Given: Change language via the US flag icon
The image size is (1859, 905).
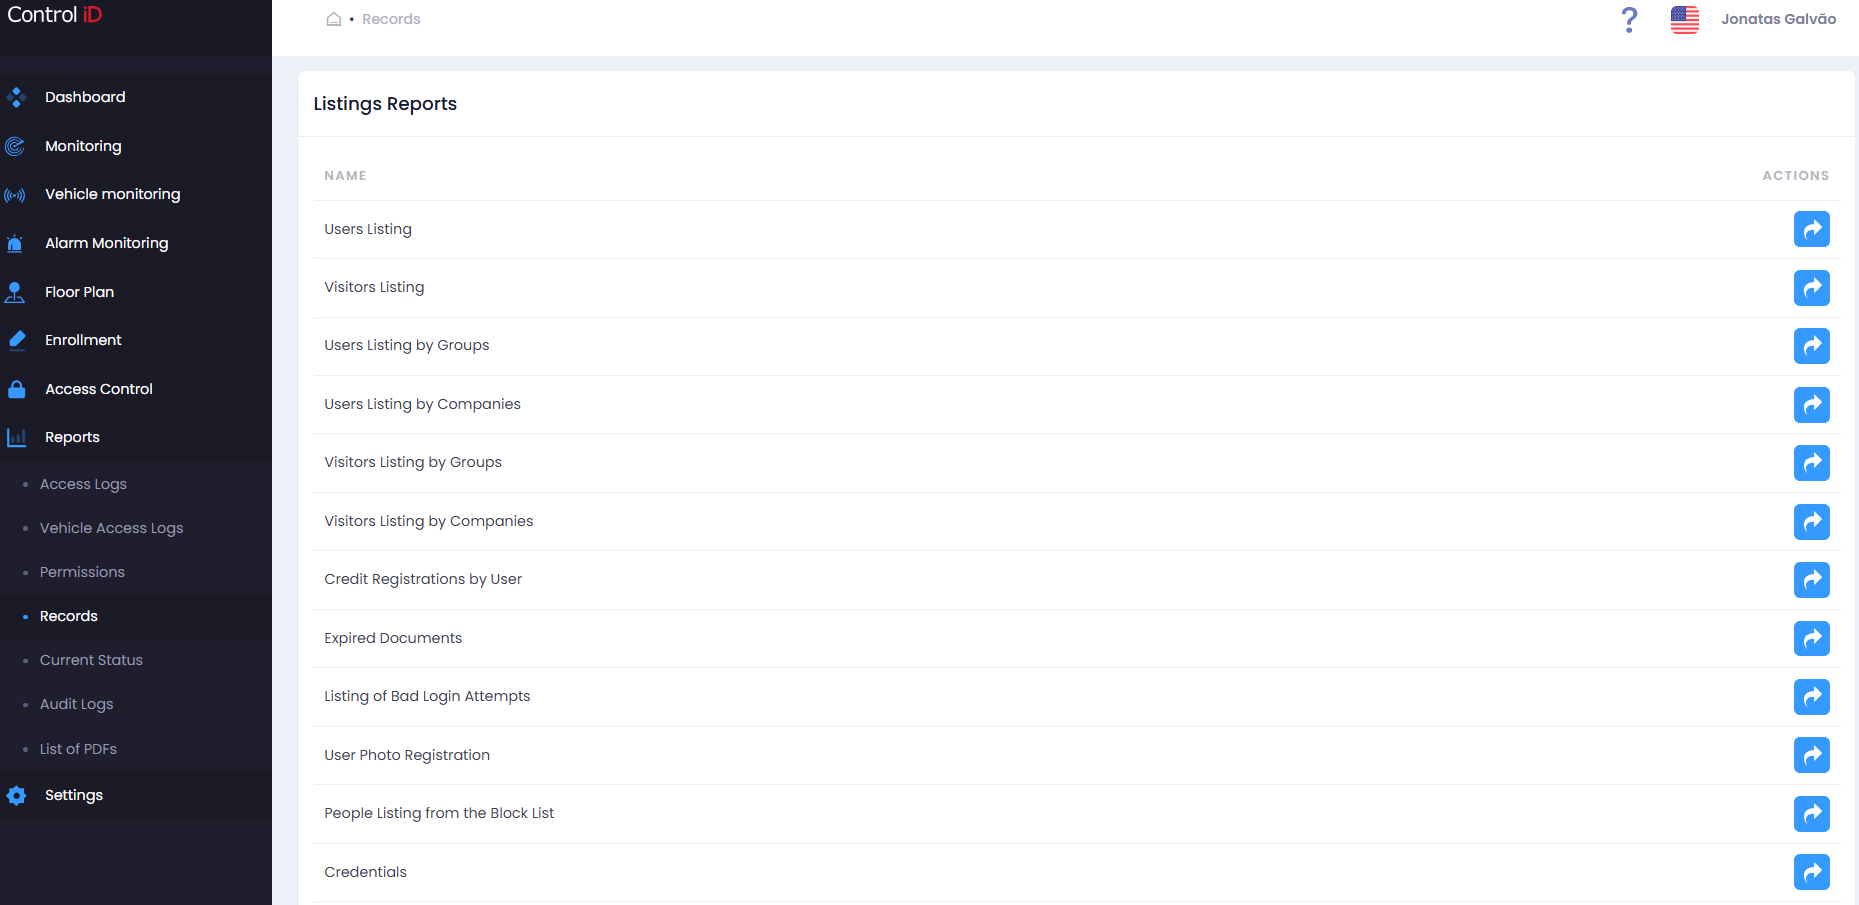Looking at the screenshot, I should pyautogui.click(x=1684, y=19).
